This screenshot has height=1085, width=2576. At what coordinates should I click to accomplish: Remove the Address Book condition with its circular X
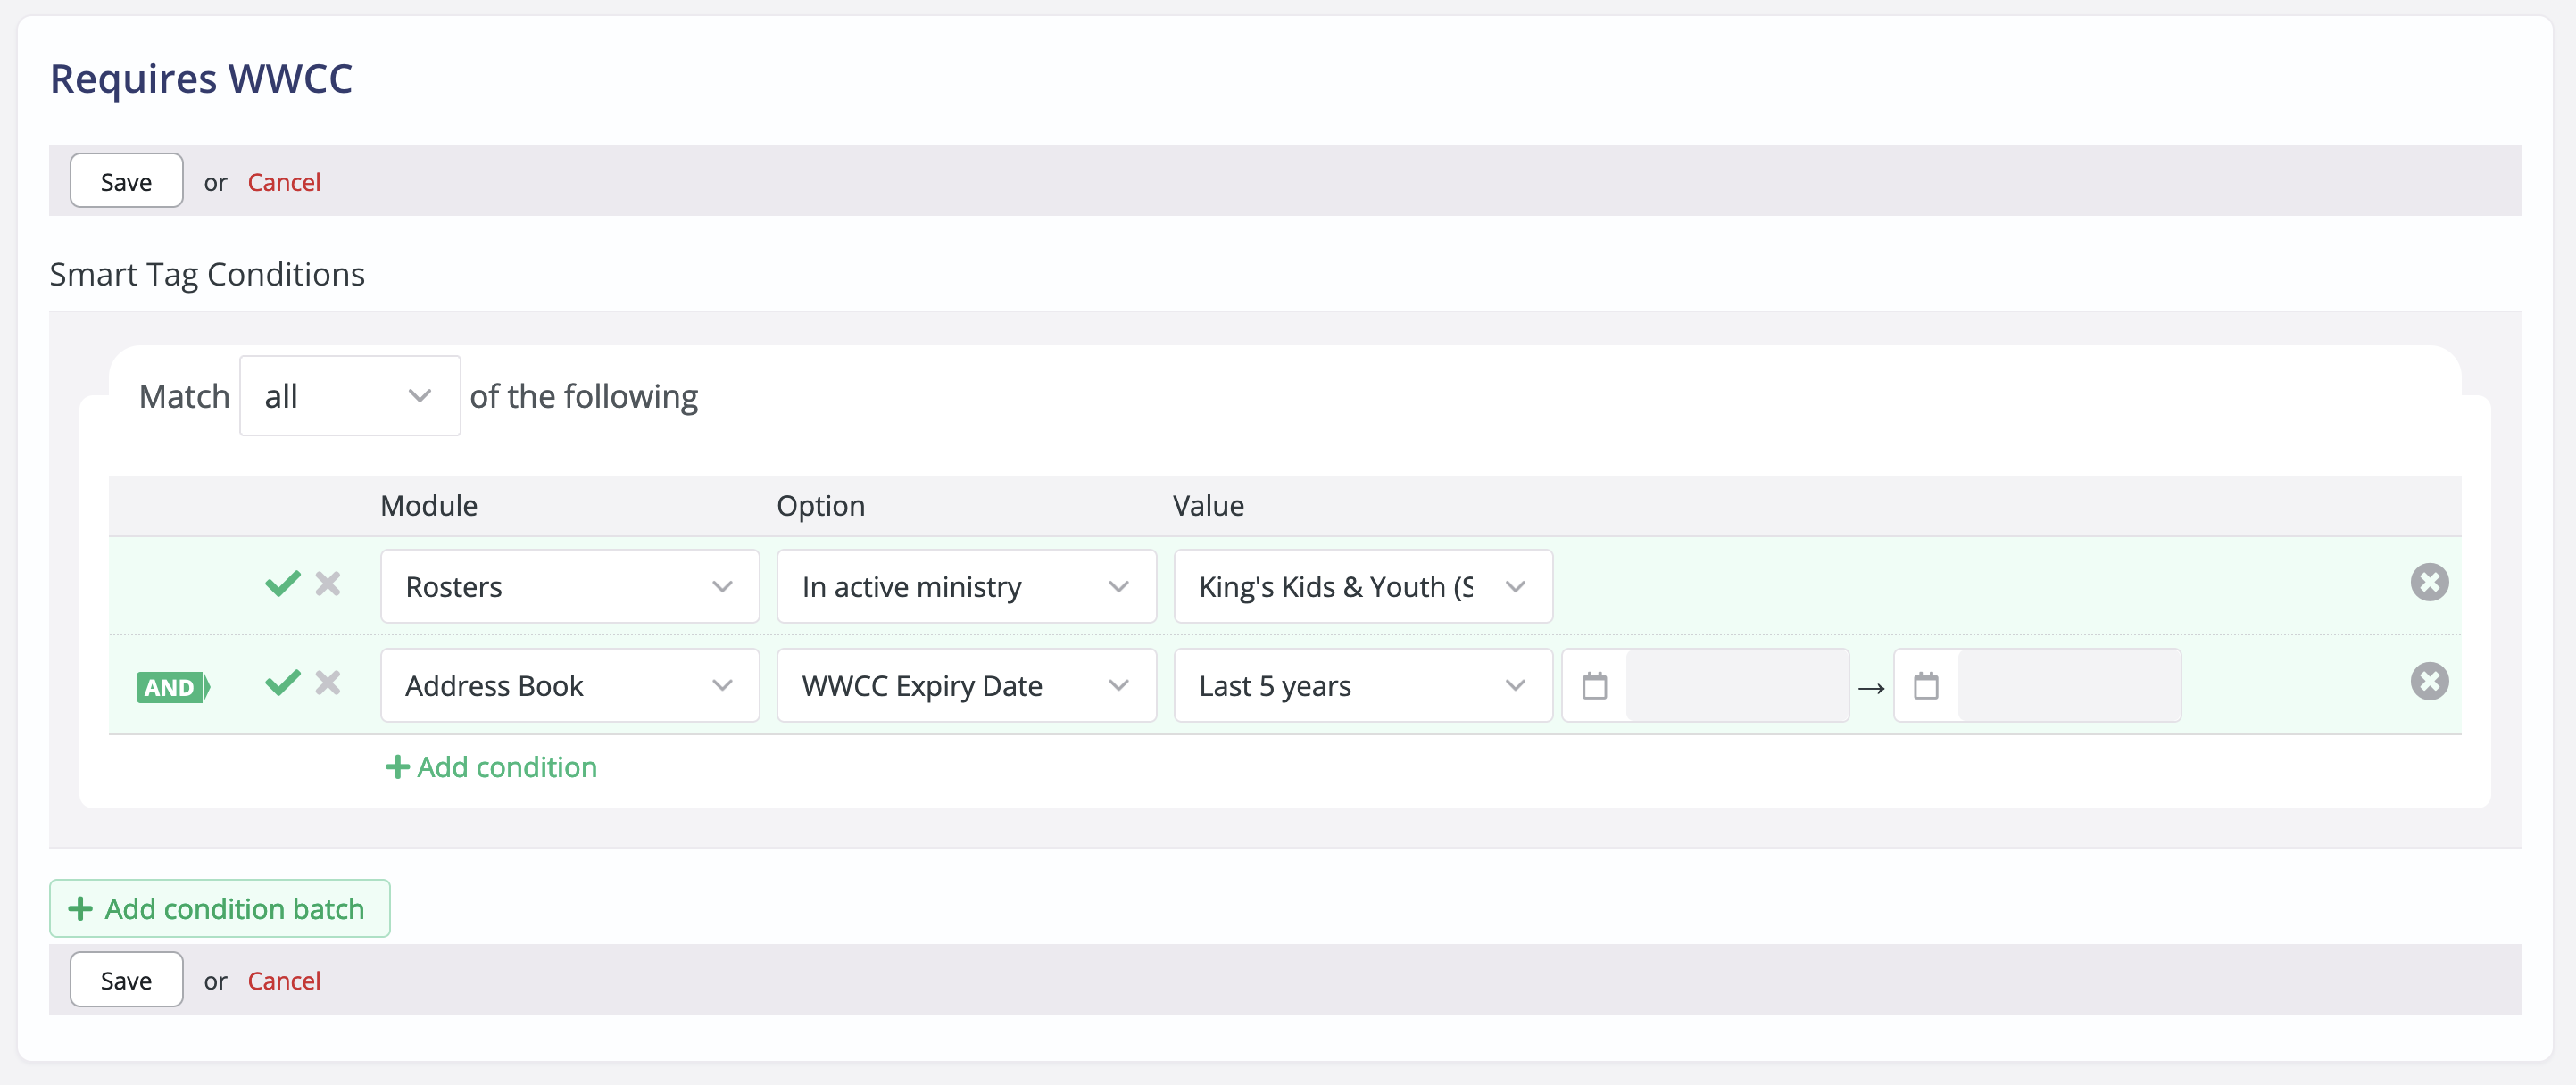[2430, 681]
